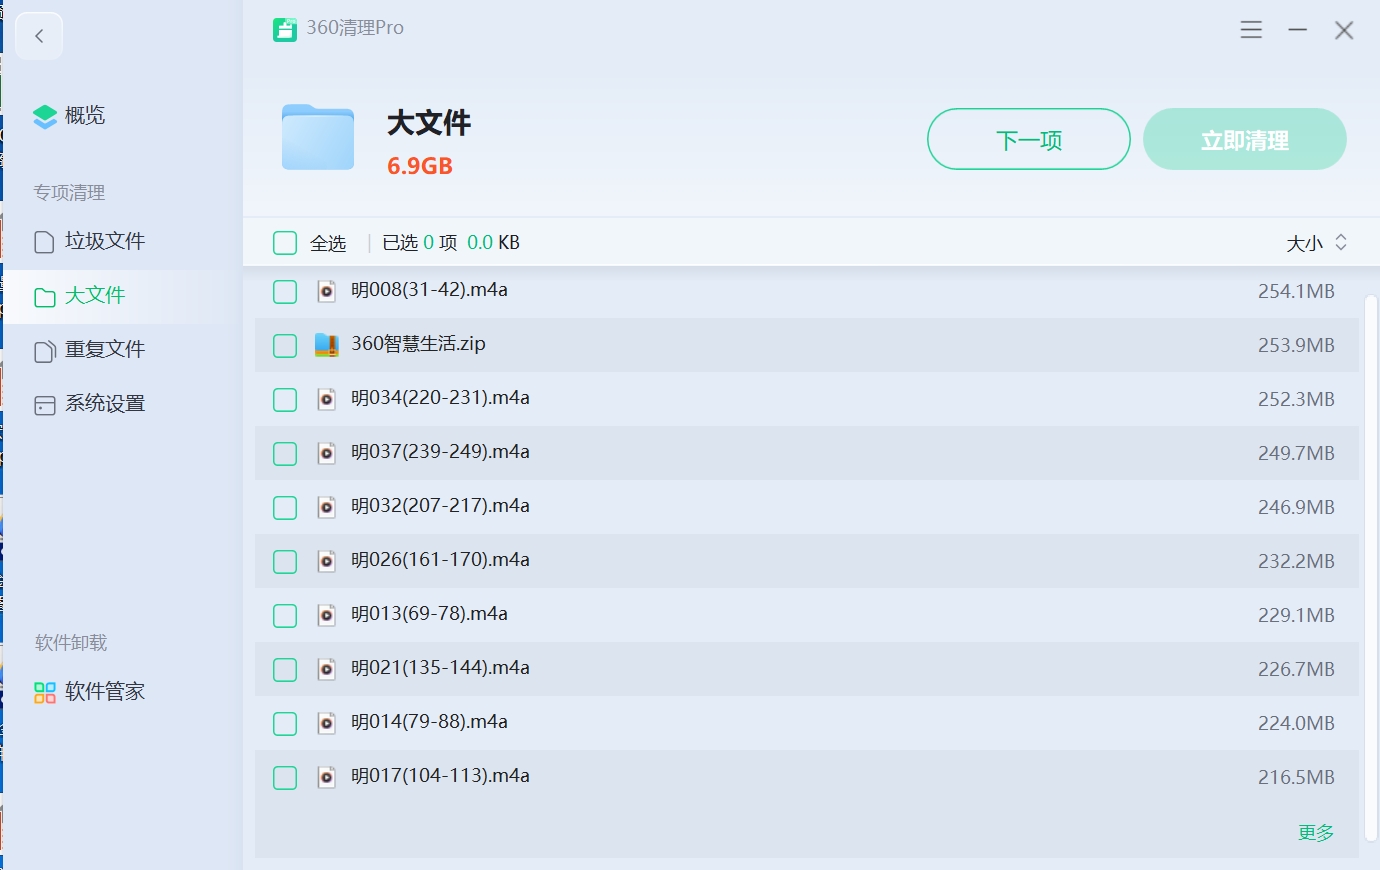Click the 垃圾文件 file icon

click(x=44, y=242)
